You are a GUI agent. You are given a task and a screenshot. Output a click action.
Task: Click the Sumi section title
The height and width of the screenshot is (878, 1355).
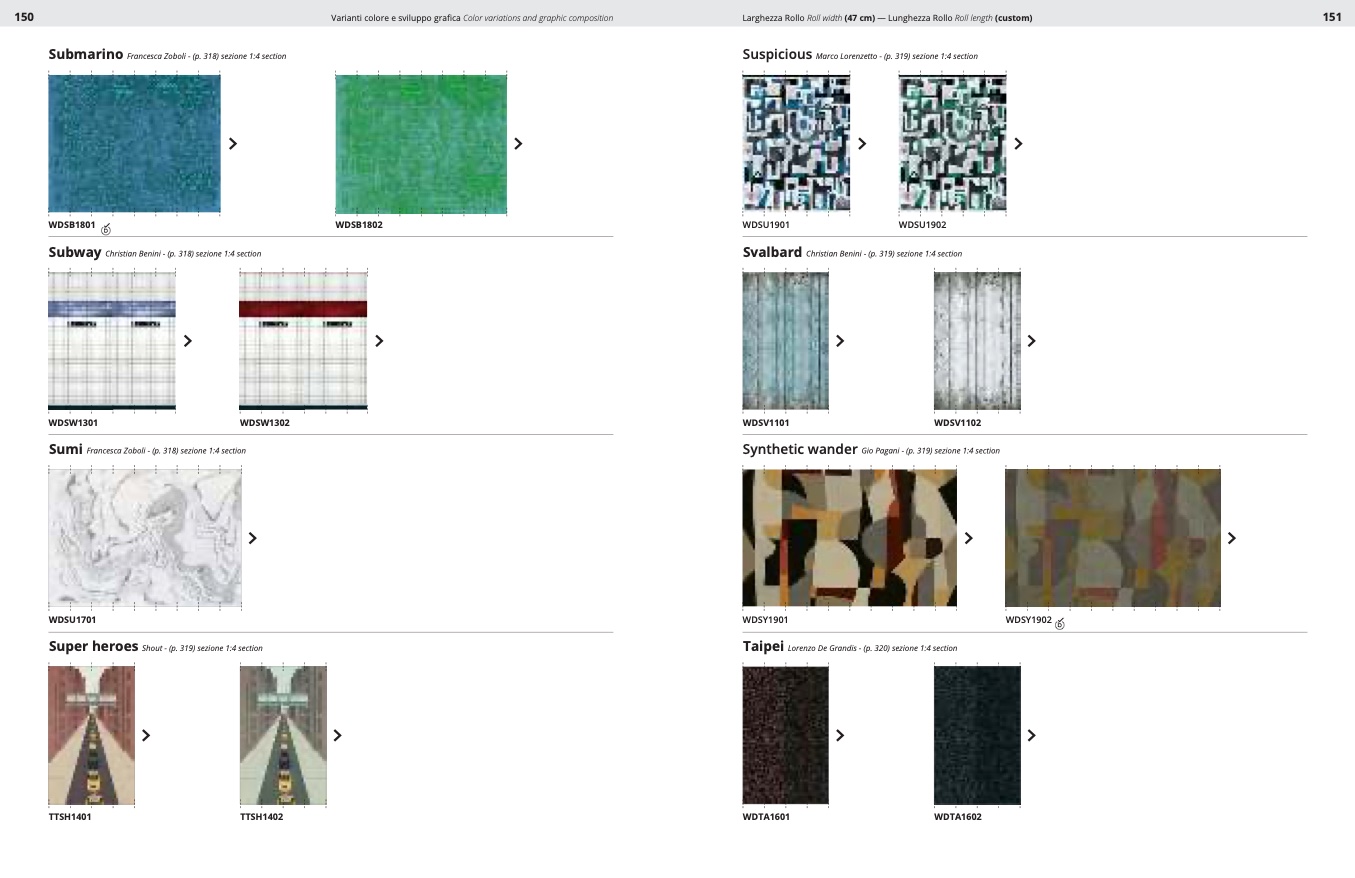pos(65,450)
